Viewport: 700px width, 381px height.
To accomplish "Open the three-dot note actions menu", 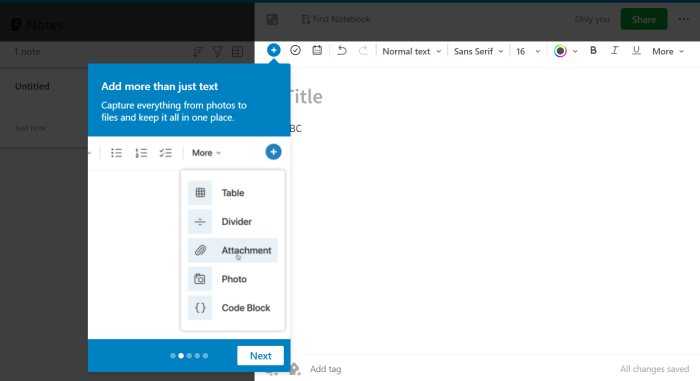I will coord(683,19).
